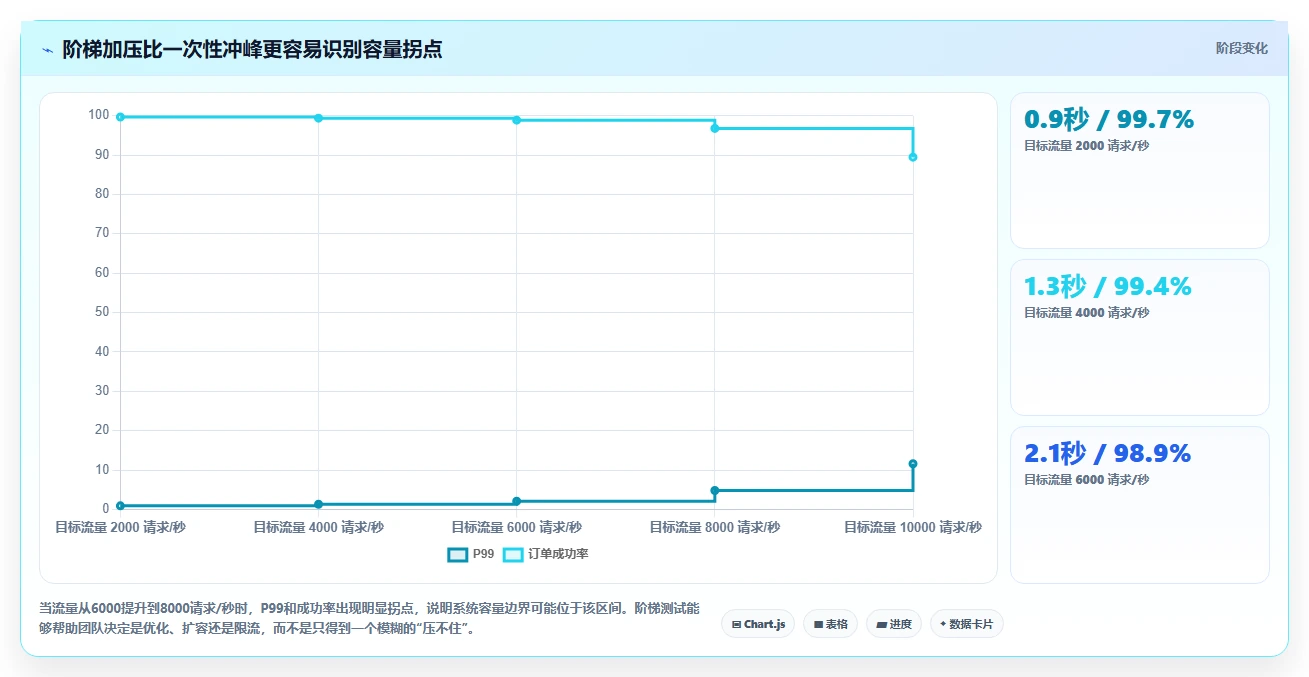Click card subtitle 目标流量 4000 请求/秒
The width and height of the screenshot is (1309, 677).
(1086, 313)
